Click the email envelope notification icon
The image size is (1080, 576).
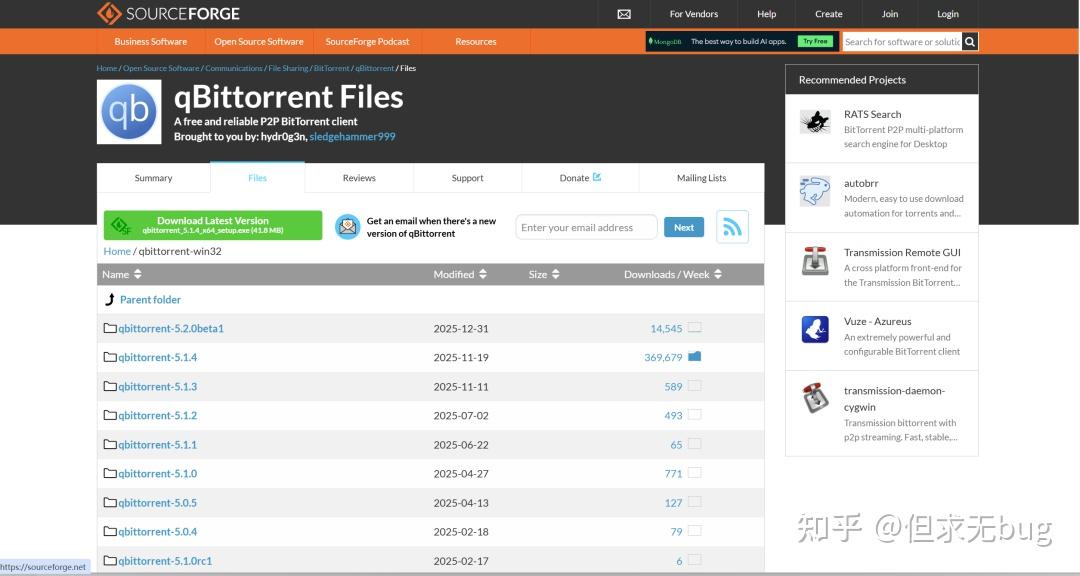click(348, 227)
